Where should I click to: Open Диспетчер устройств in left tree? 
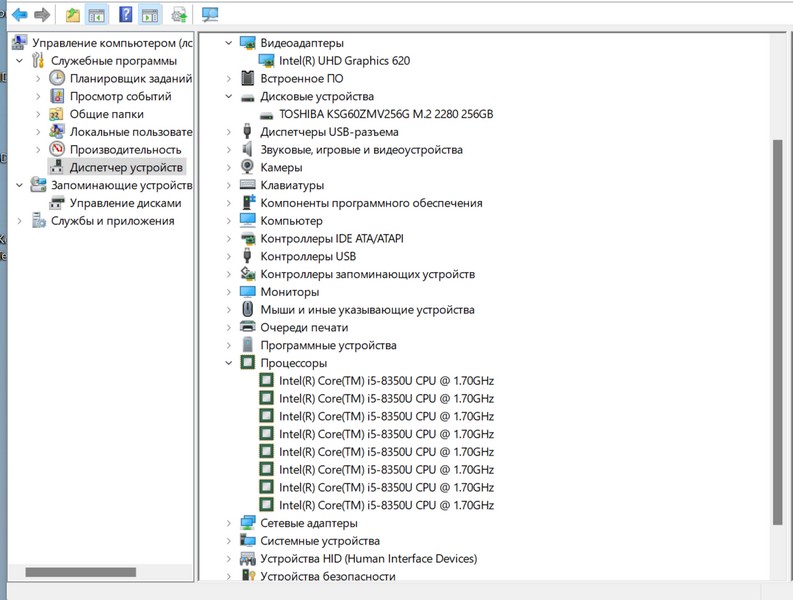point(125,167)
